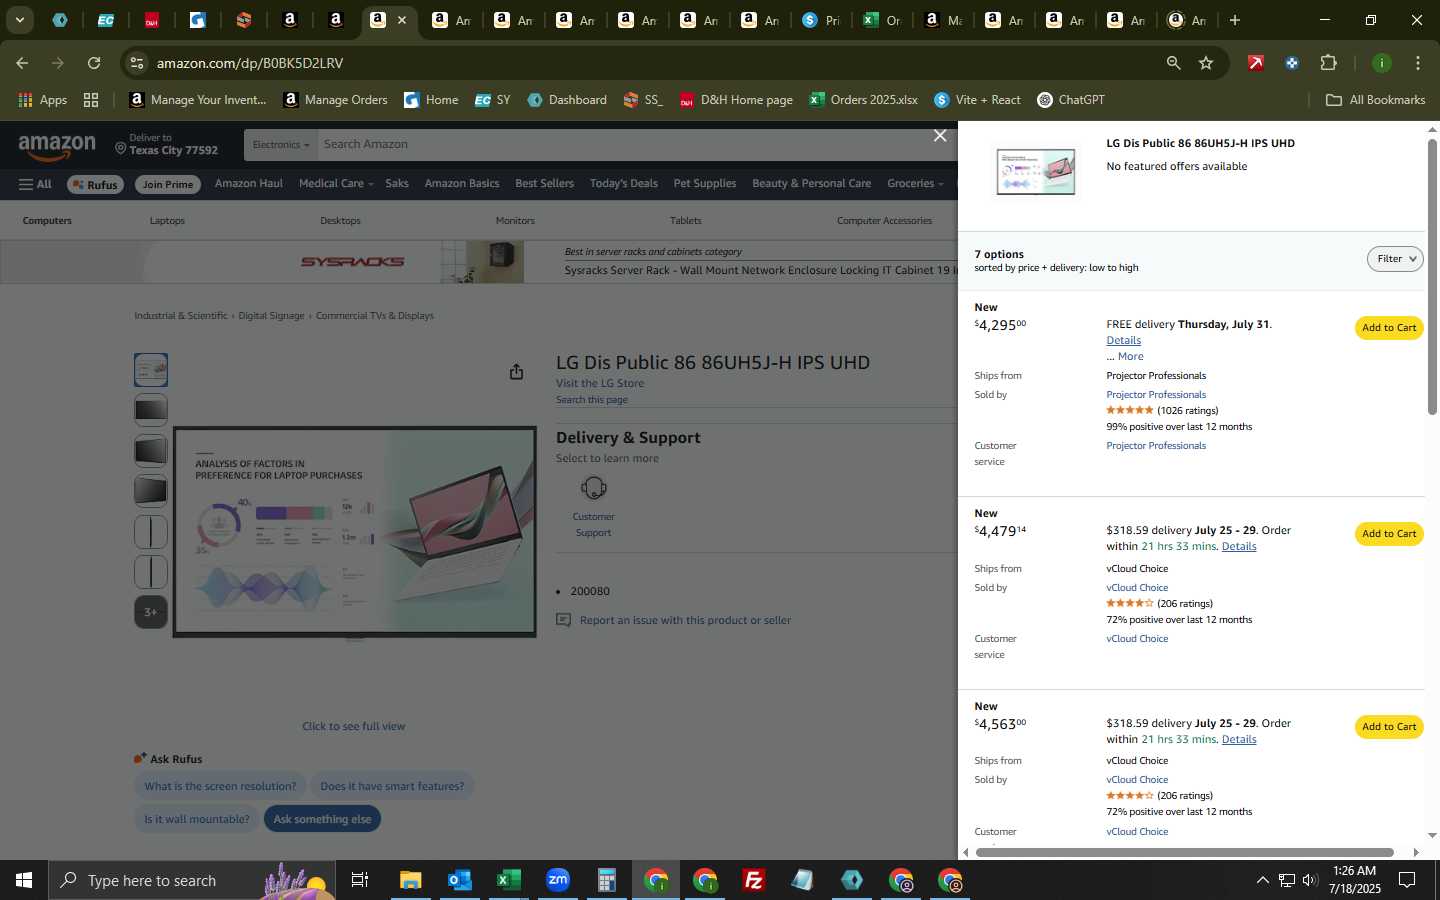
Task: Open Manage Orders bookmark
Action: click(335, 100)
